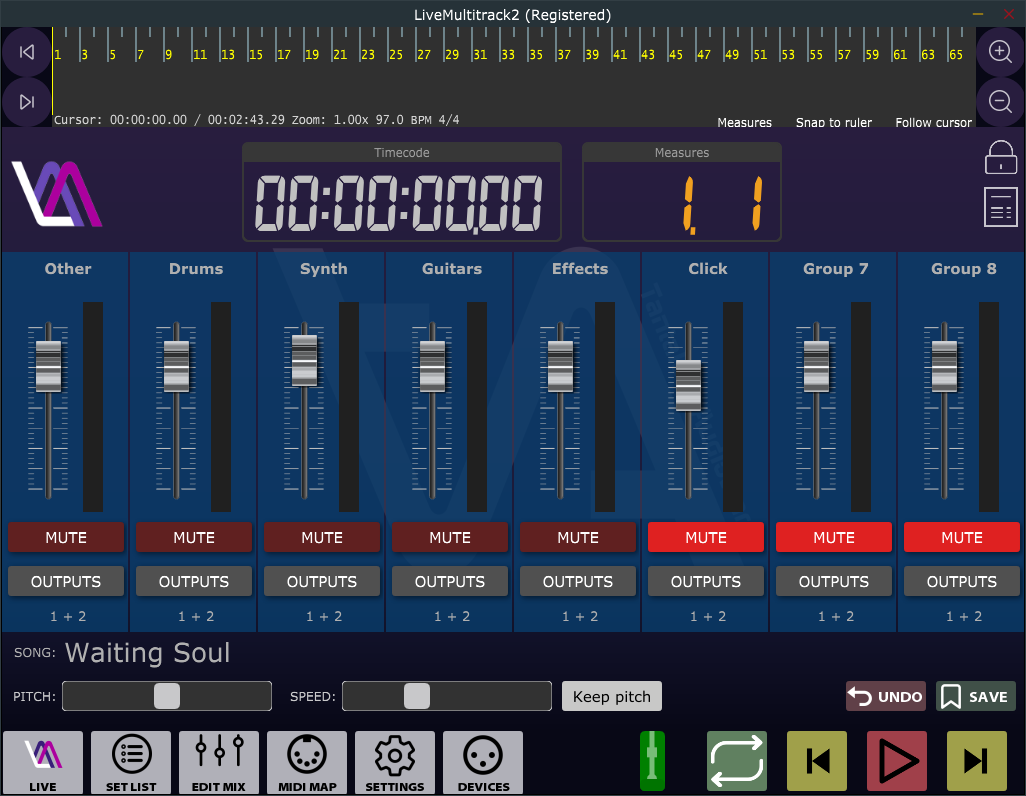Toggle the loop playback button
The image size is (1026, 796).
737,761
